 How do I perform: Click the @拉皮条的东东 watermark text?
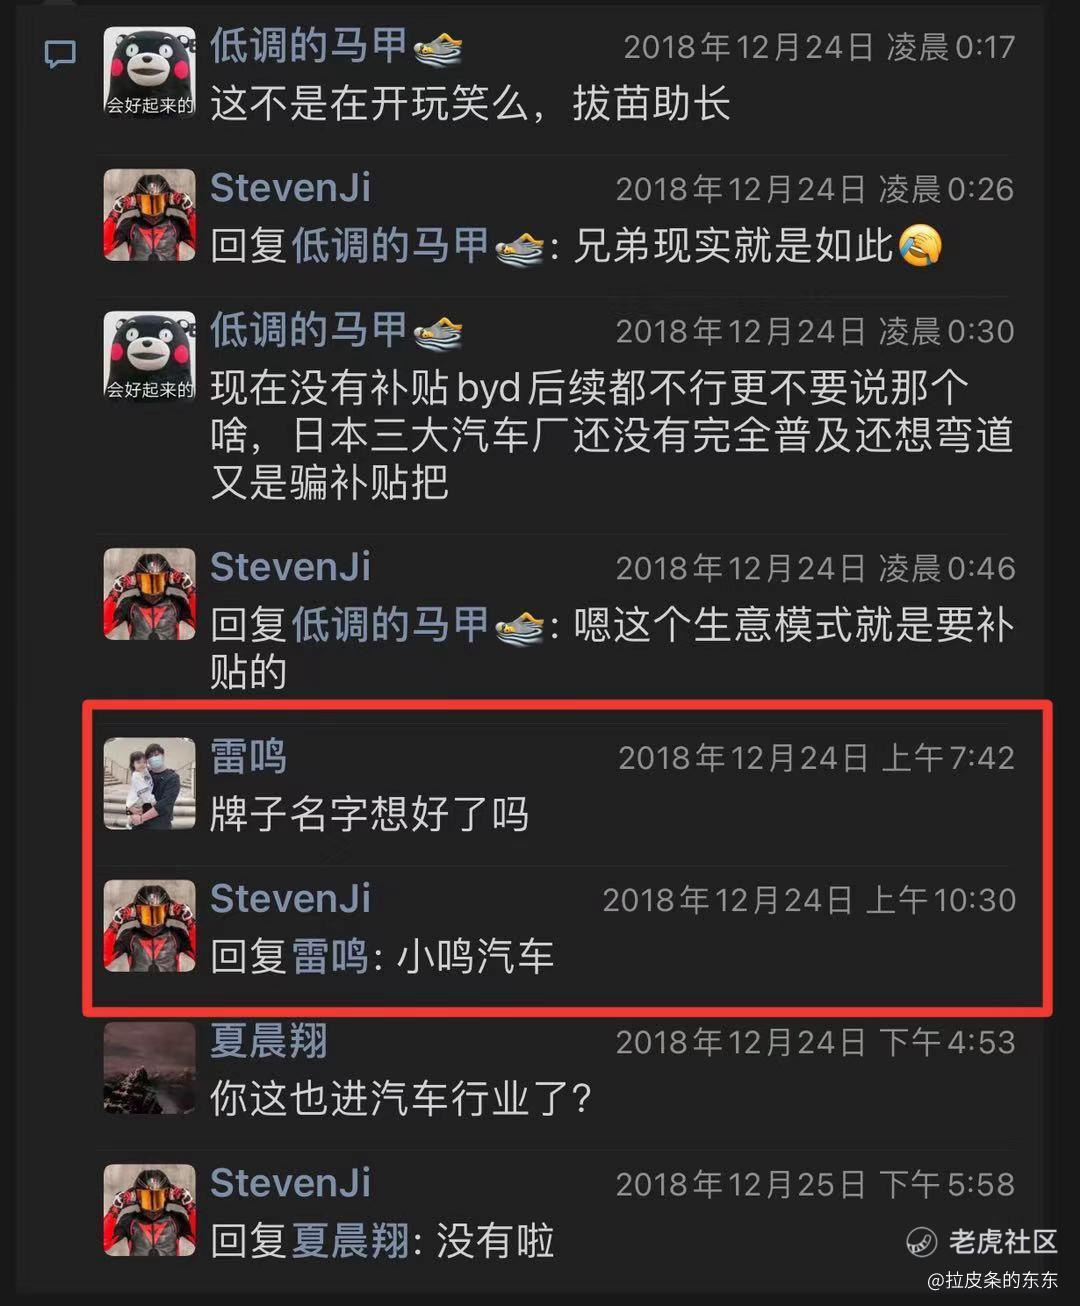[x=992, y=1281]
